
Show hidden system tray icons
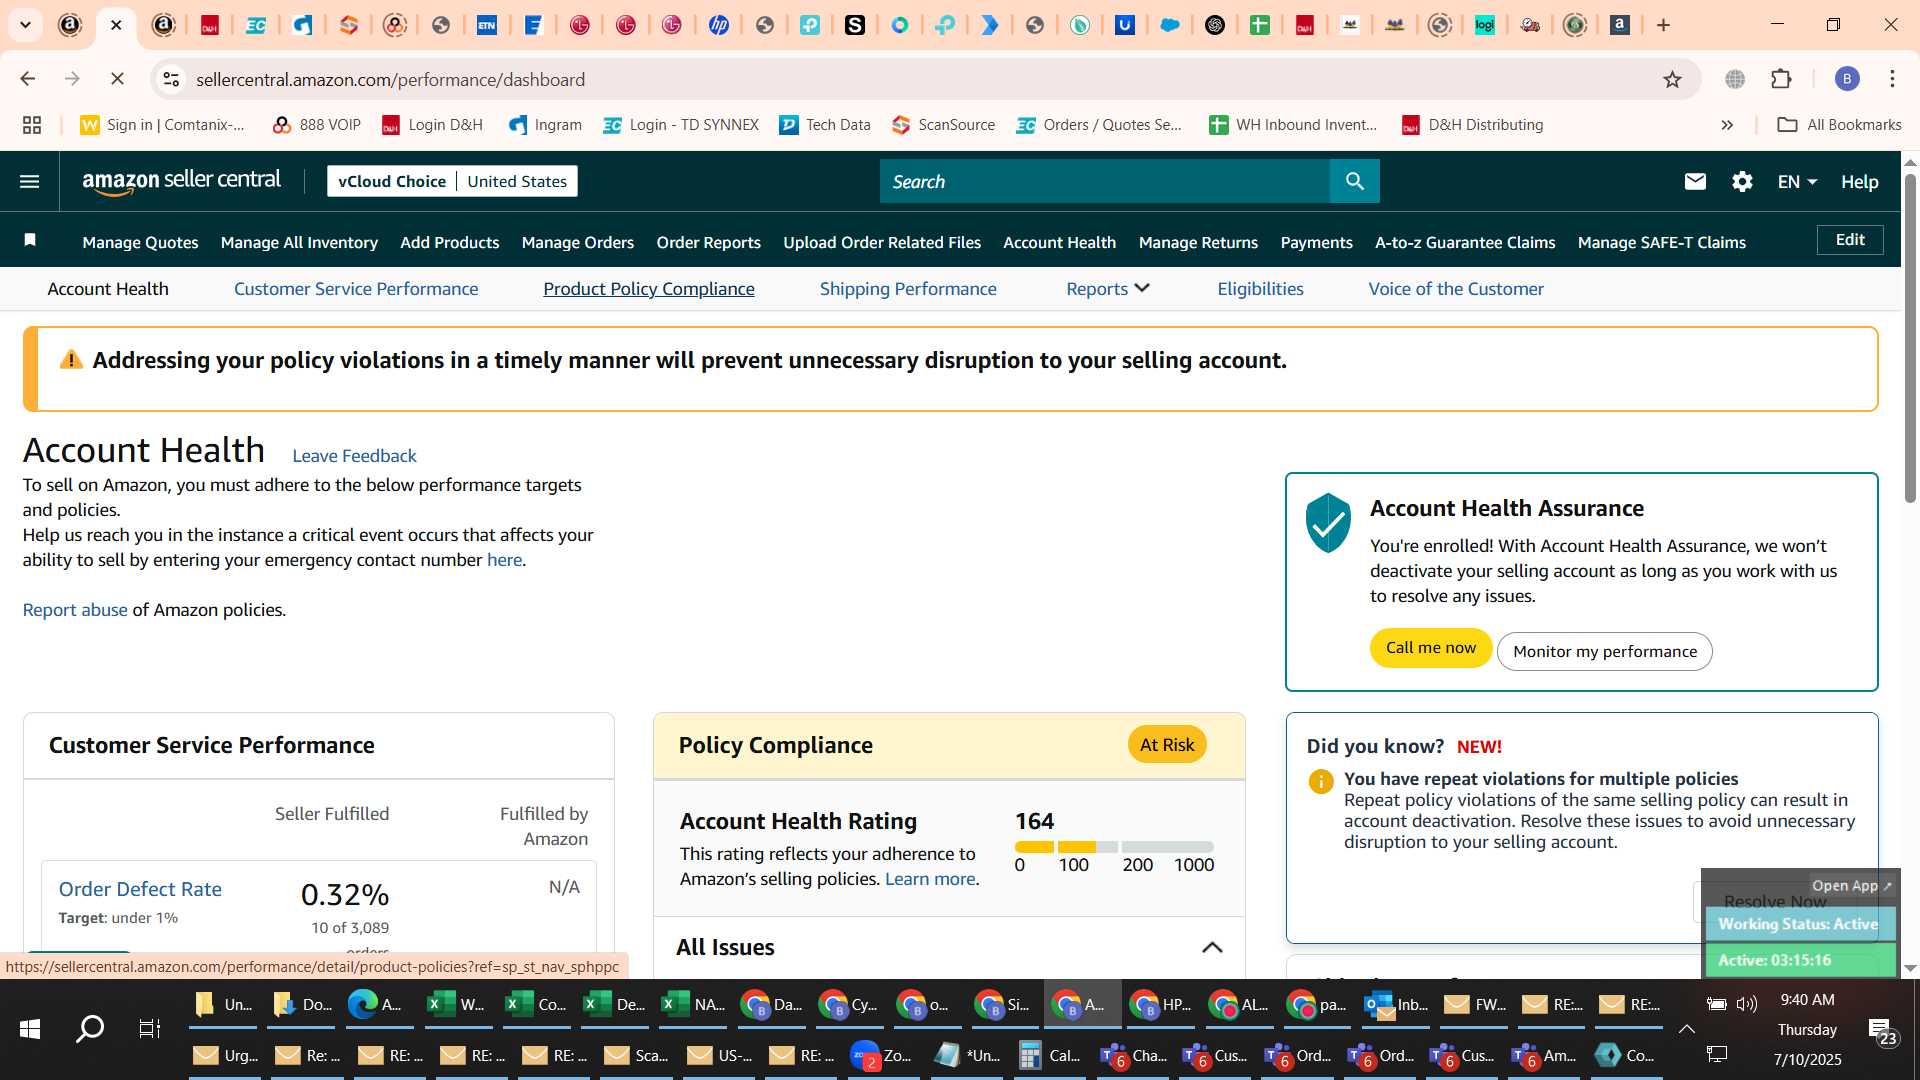pos(1686,1029)
